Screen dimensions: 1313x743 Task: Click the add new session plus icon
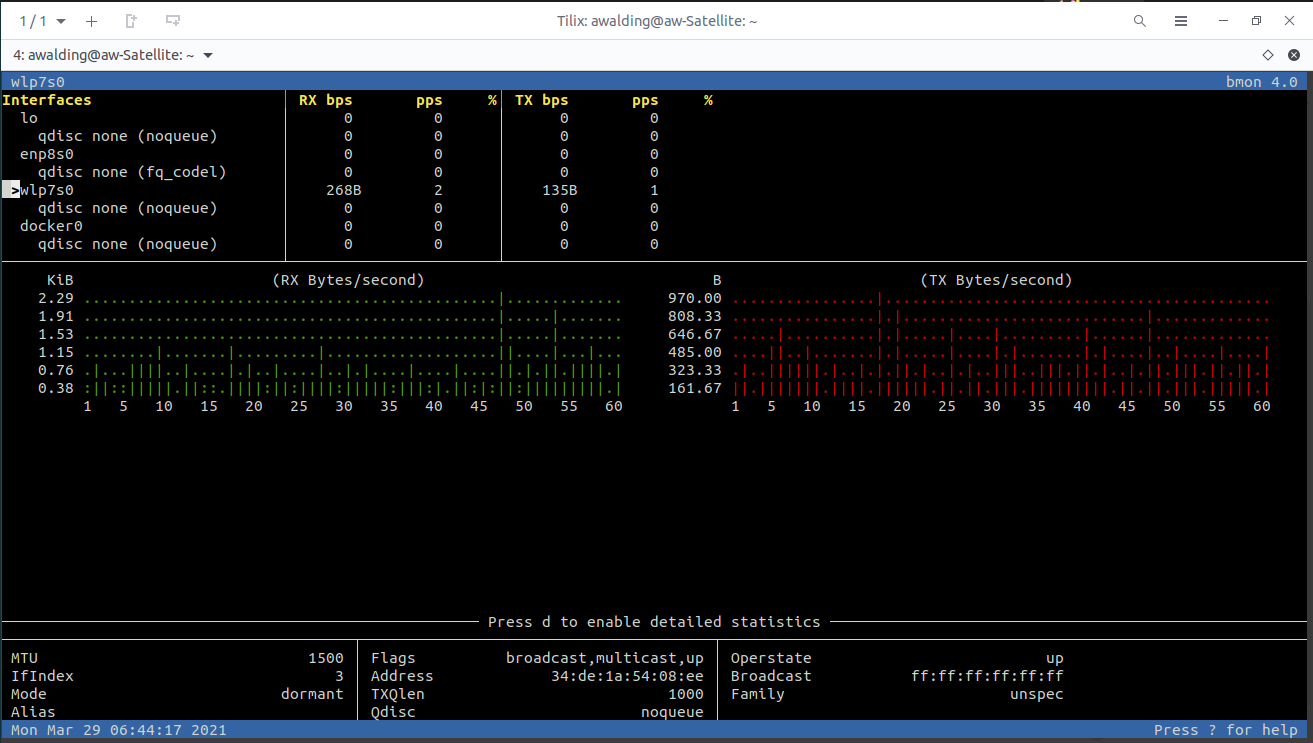click(91, 21)
